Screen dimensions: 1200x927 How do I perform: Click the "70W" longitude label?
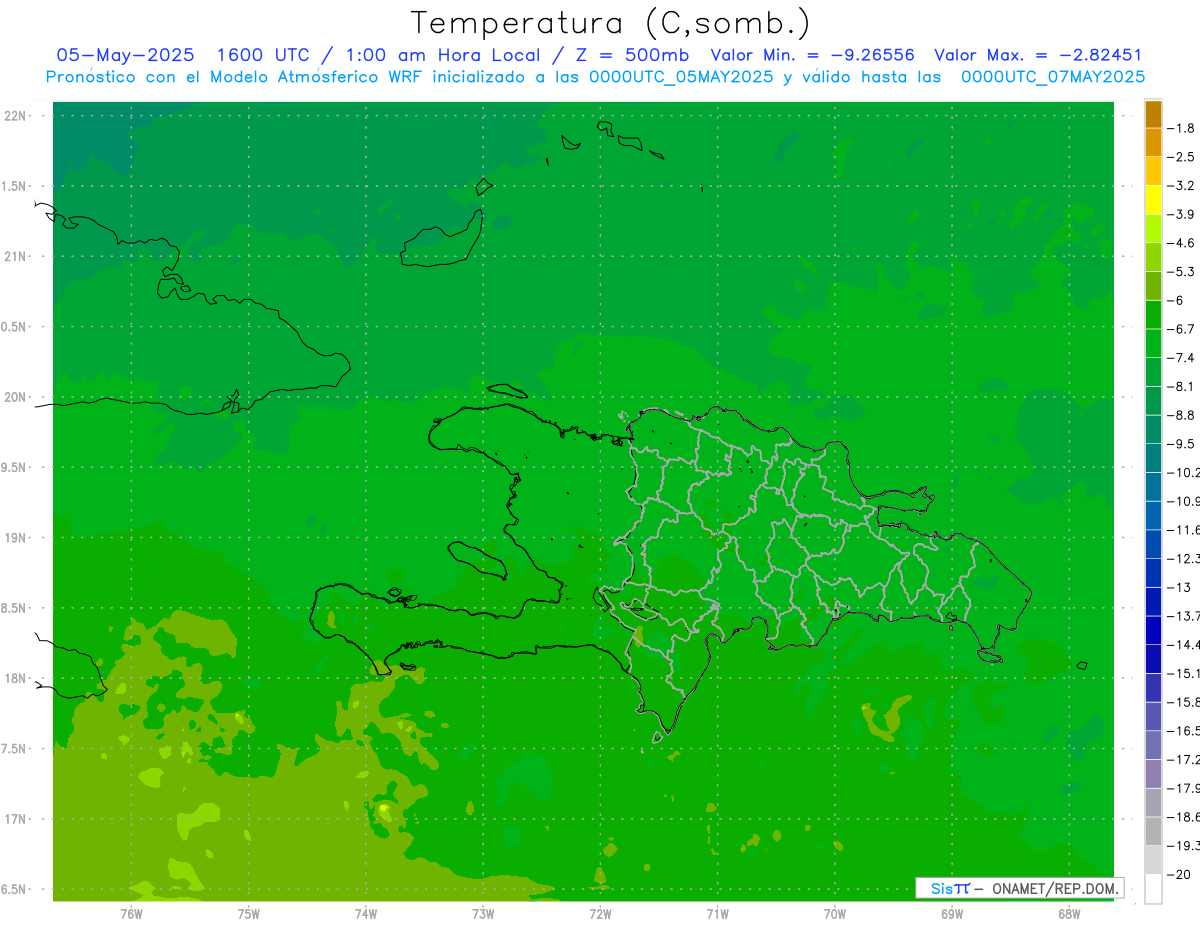point(834,914)
